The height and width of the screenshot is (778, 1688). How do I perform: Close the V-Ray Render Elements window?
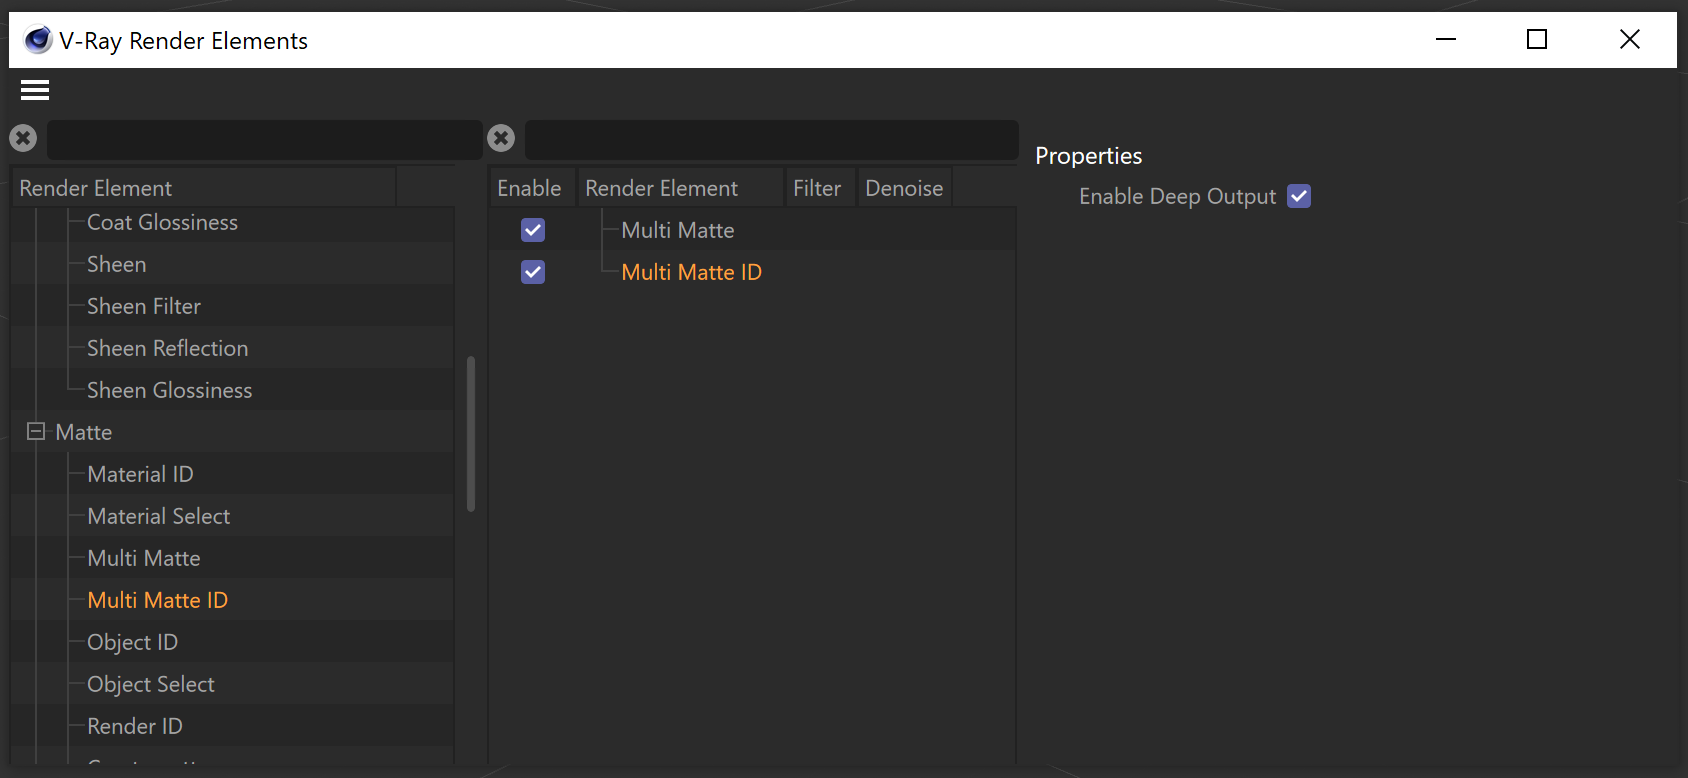pos(1630,40)
